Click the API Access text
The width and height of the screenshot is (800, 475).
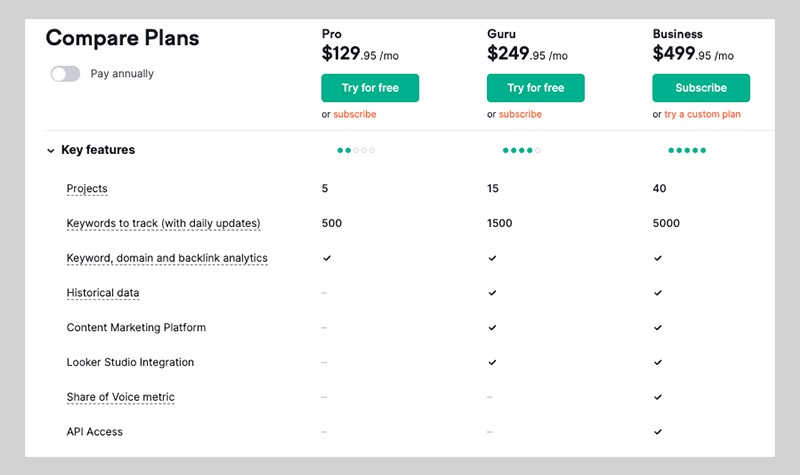click(94, 432)
